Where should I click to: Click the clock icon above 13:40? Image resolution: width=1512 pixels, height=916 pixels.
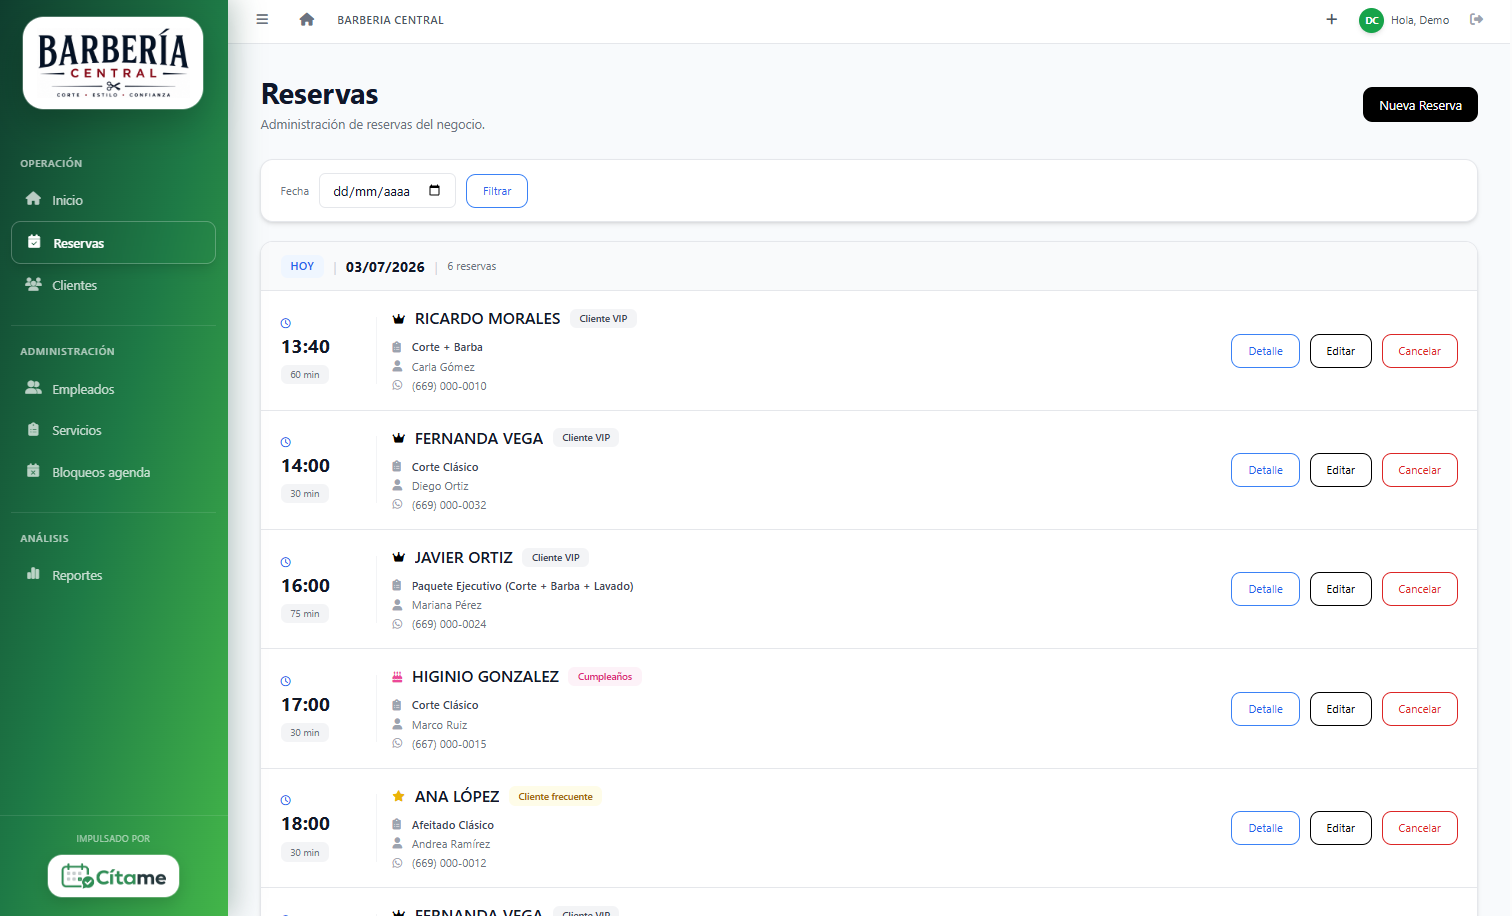click(286, 323)
